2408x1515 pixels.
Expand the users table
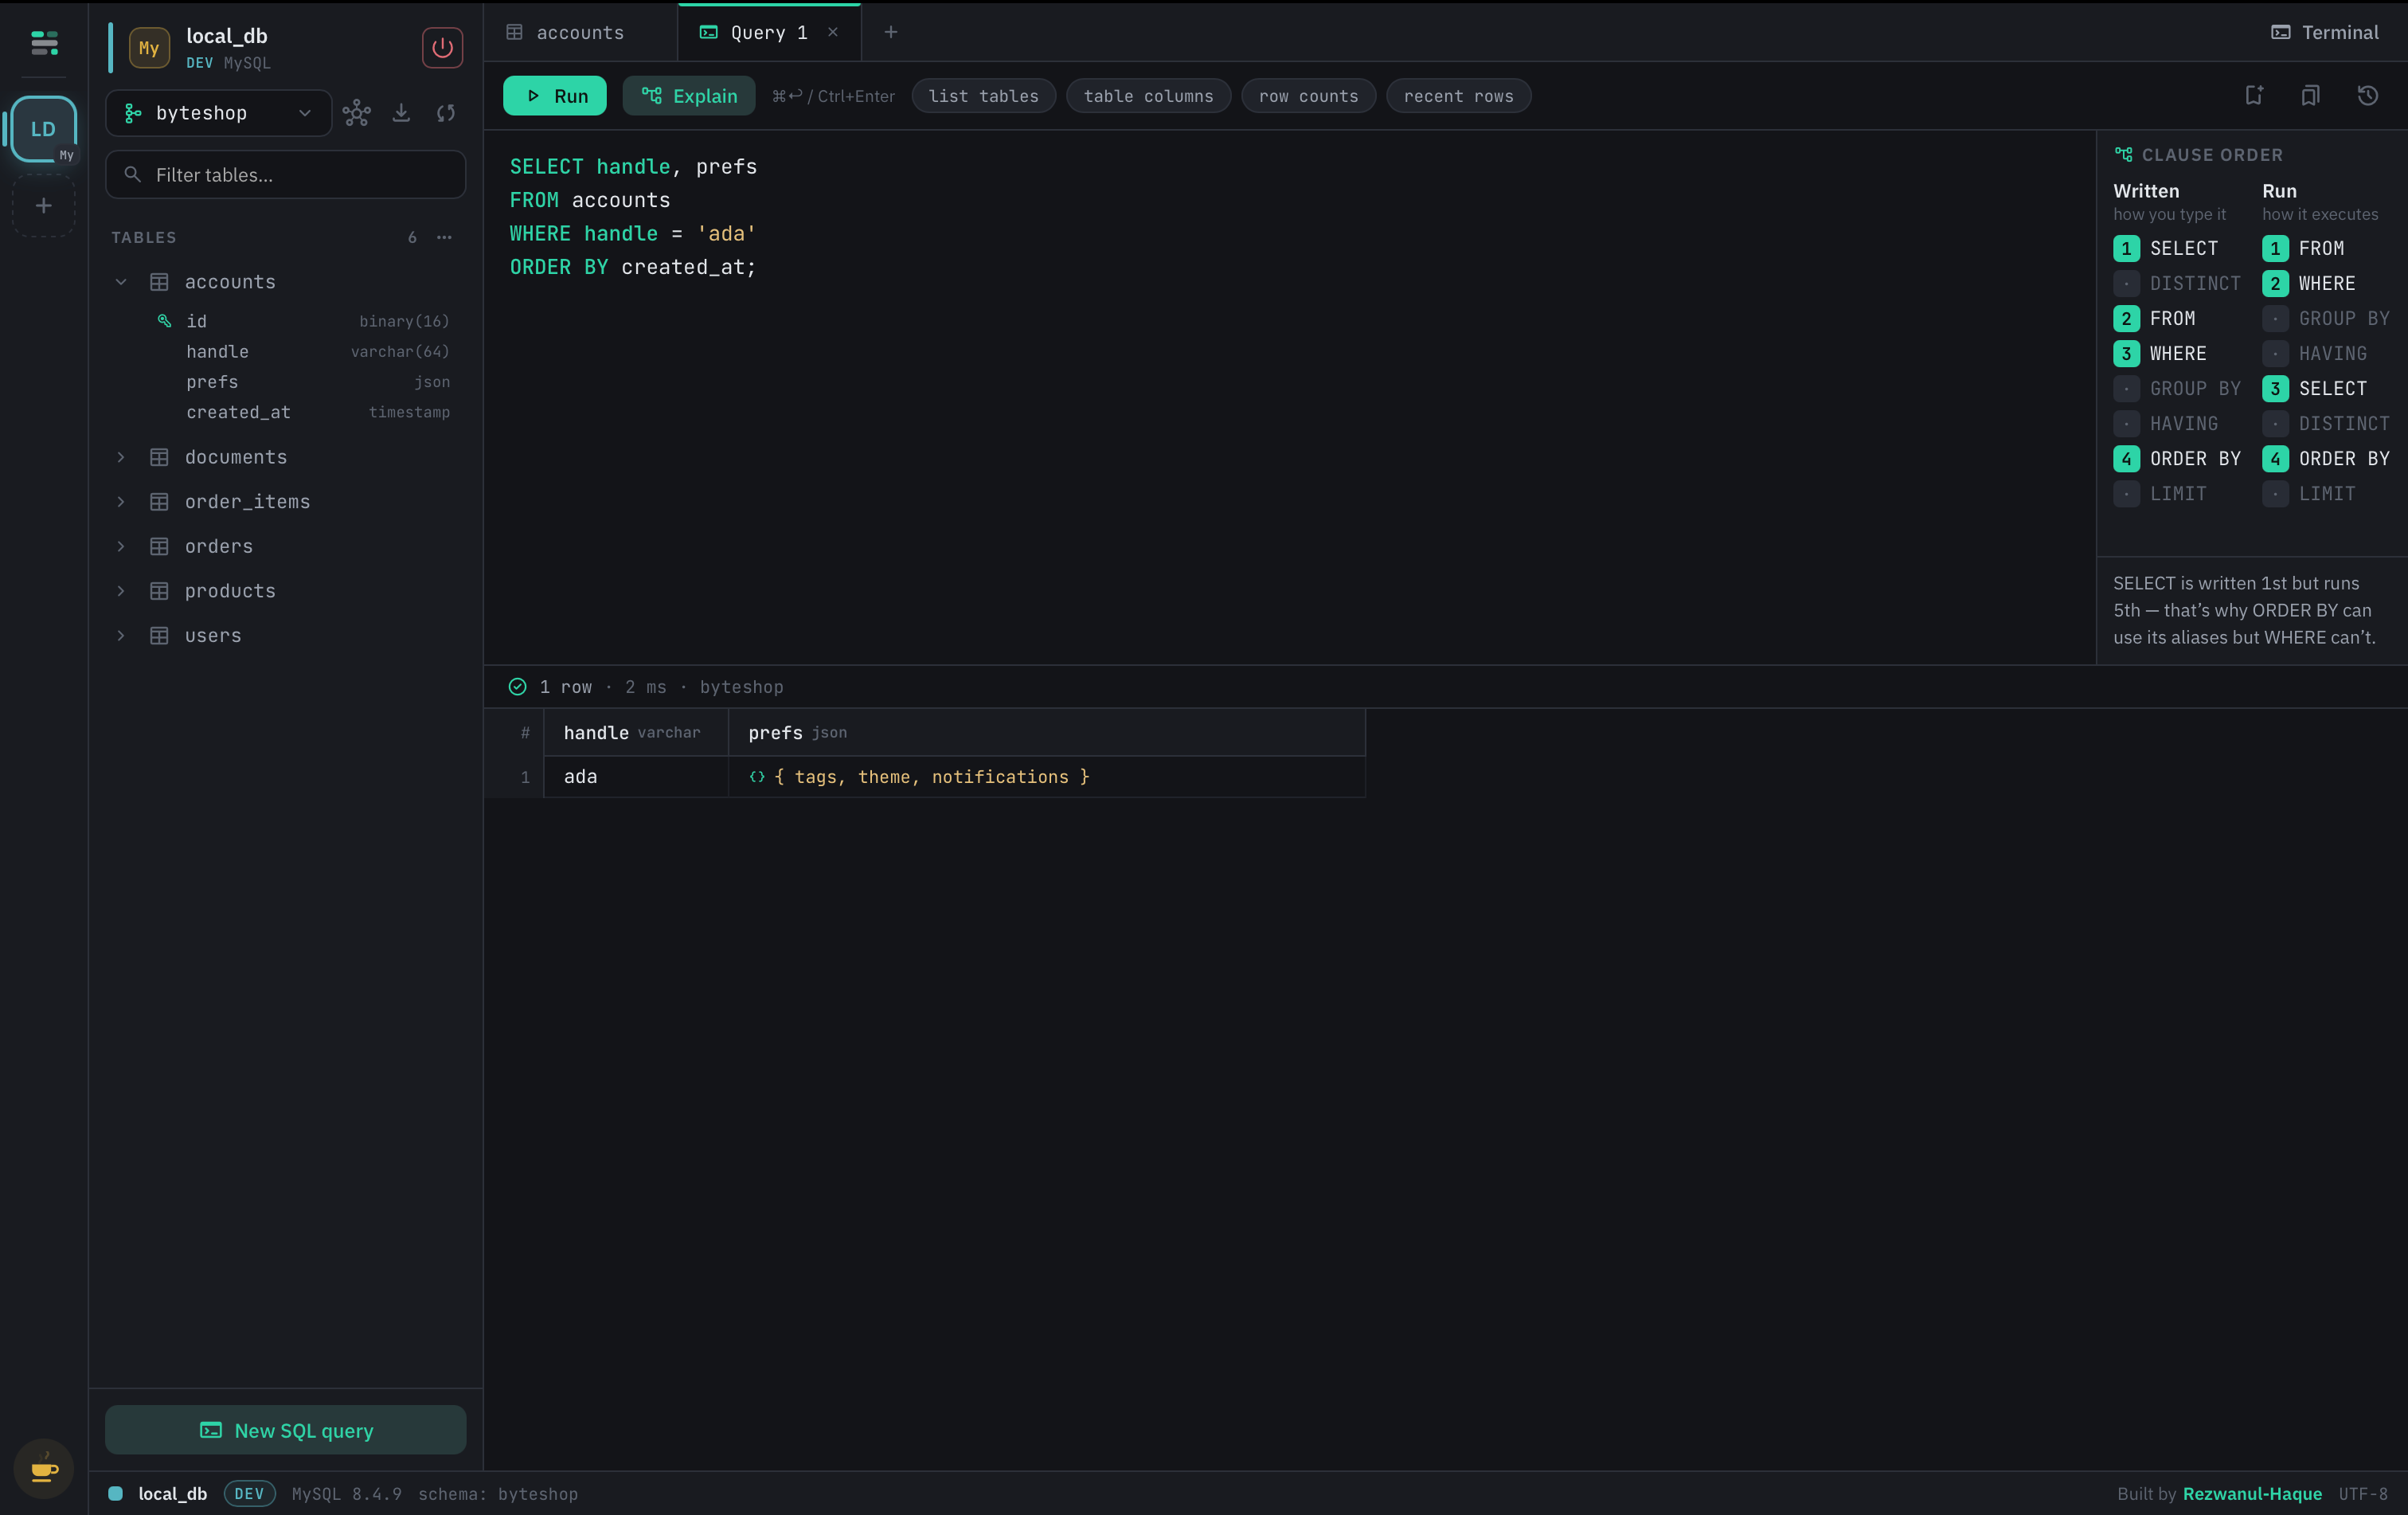coord(121,636)
